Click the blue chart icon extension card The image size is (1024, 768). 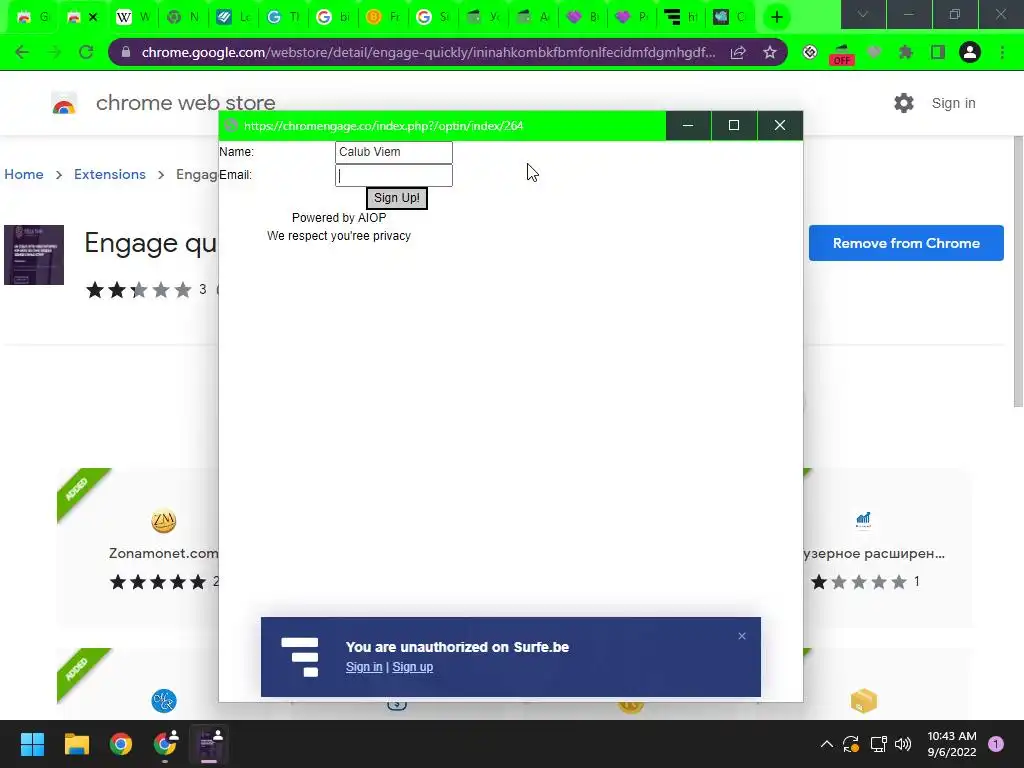[863, 520]
